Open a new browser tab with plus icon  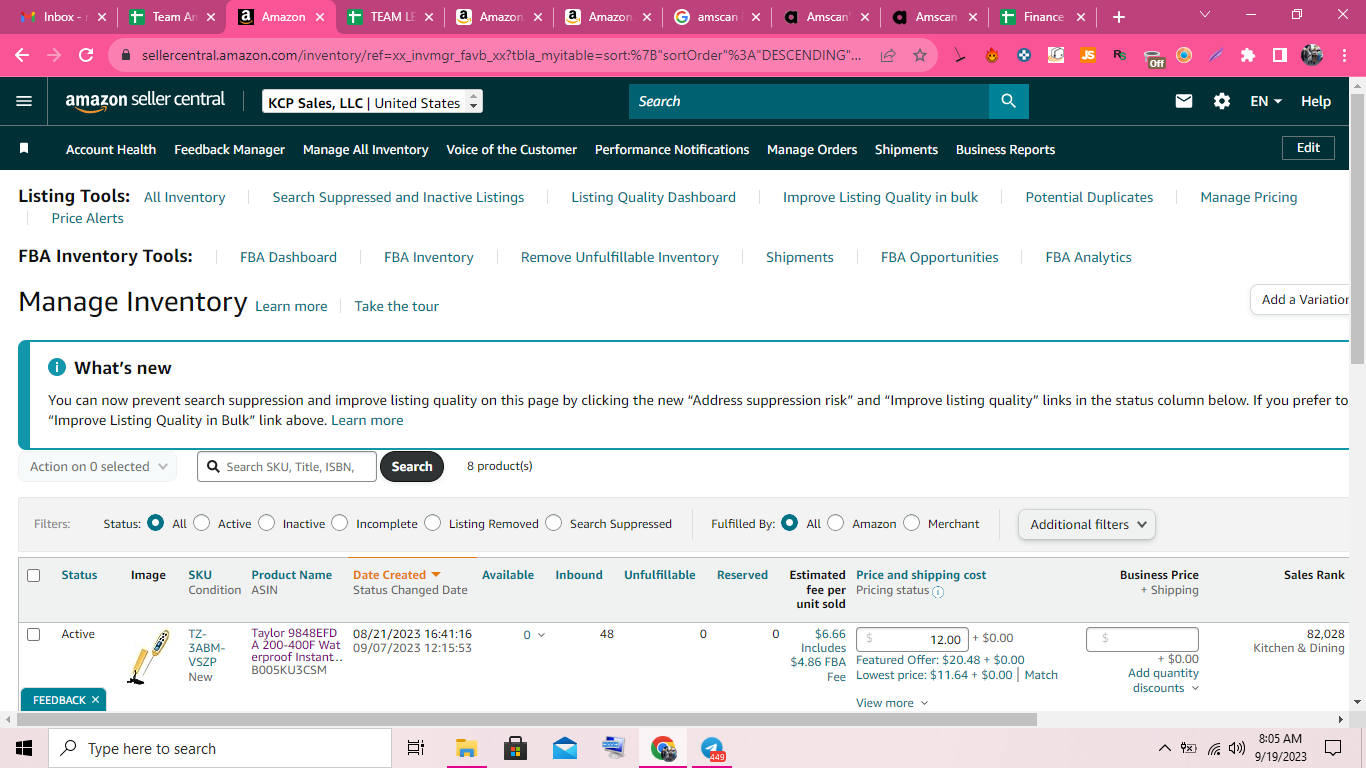tap(1118, 17)
